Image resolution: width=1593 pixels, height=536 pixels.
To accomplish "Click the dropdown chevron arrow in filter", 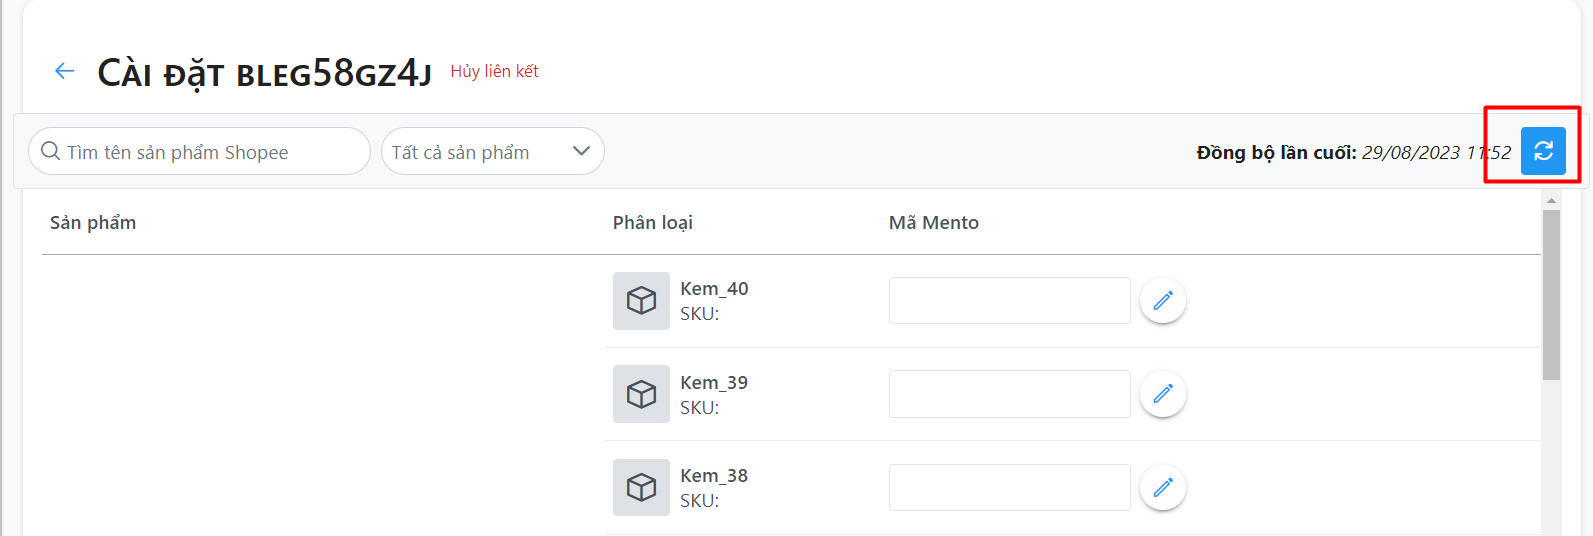I will pyautogui.click(x=581, y=152).
